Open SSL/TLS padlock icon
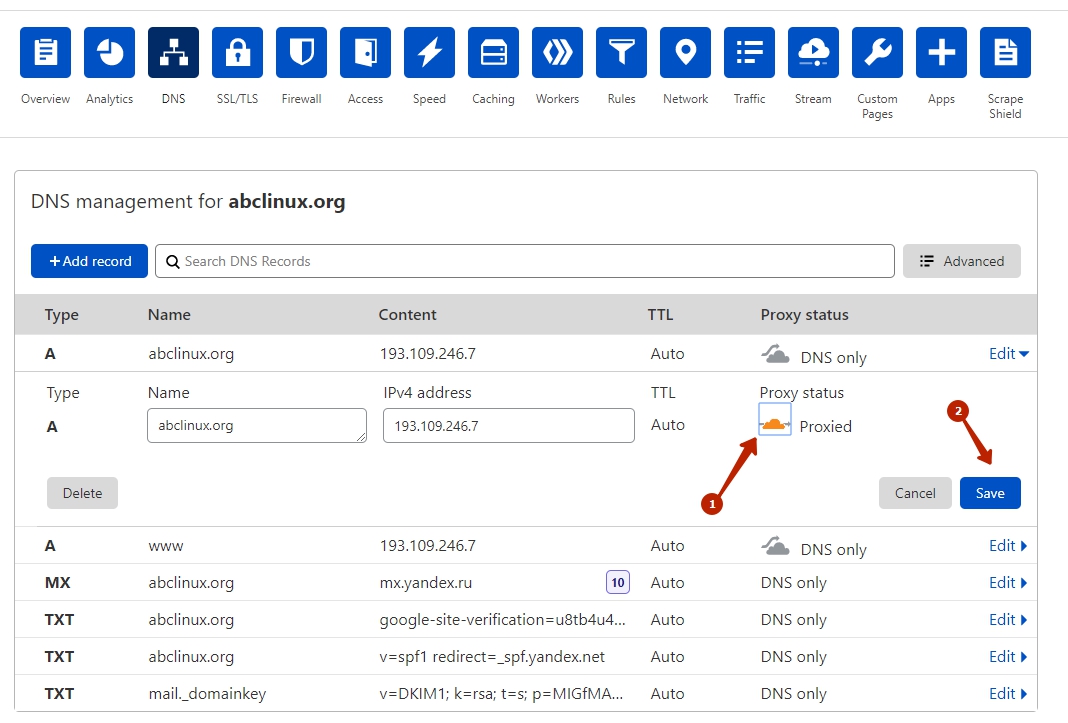The image size is (1068, 723). [238, 53]
